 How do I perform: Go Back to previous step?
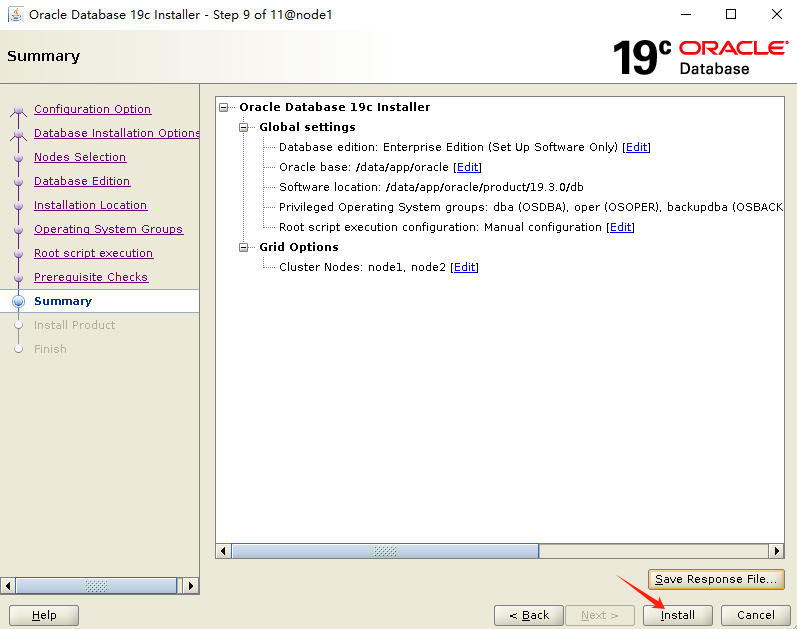[x=529, y=615]
